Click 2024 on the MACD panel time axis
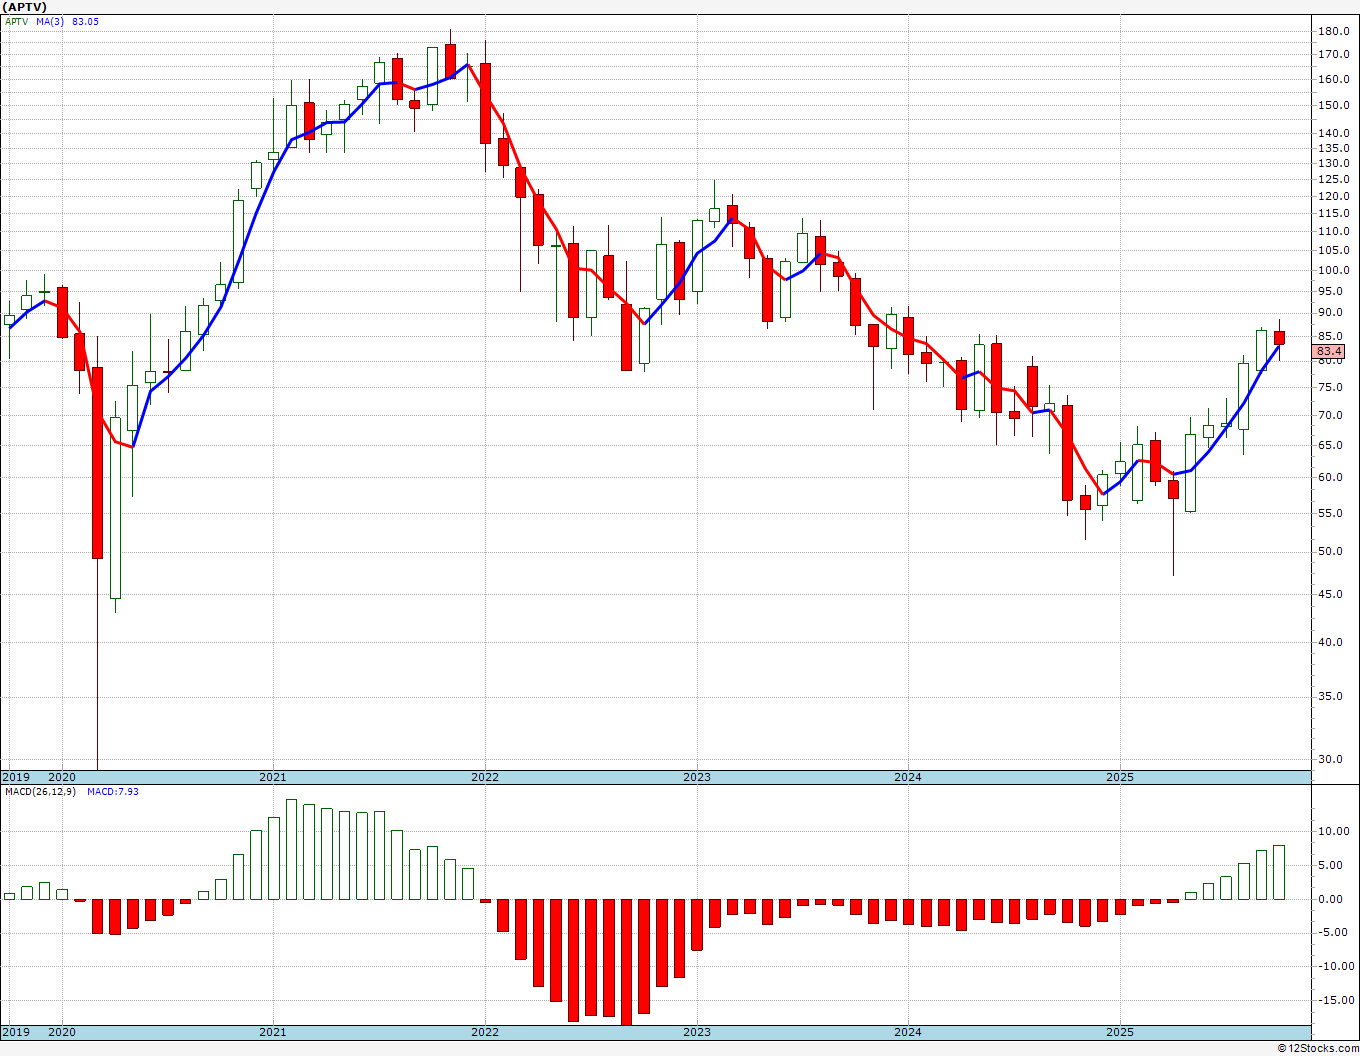This screenshot has height=1056, width=1360. pos(908,1032)
